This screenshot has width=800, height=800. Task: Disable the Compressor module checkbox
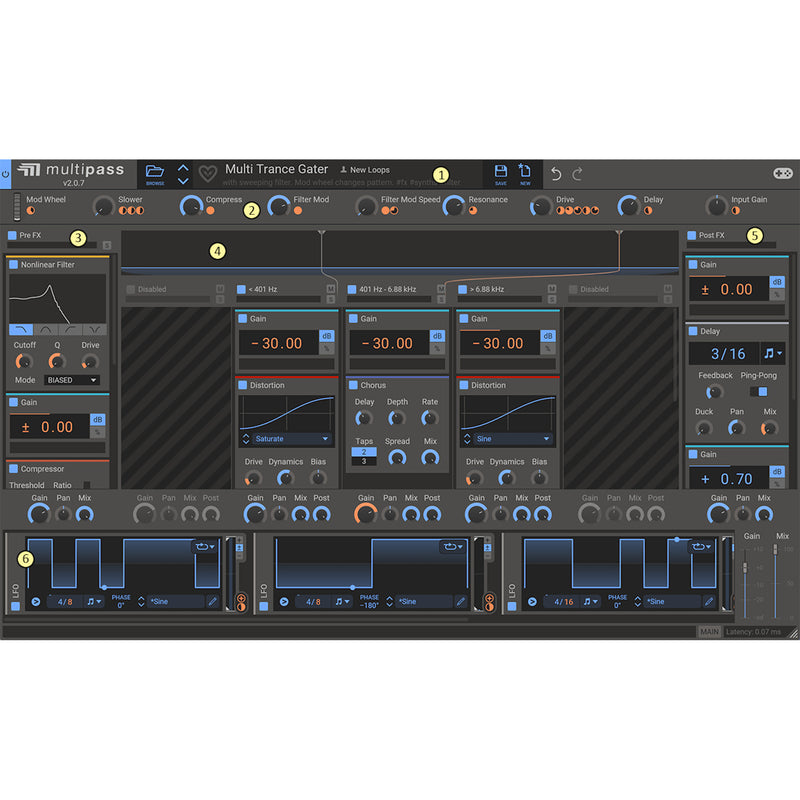click(14, 468)
